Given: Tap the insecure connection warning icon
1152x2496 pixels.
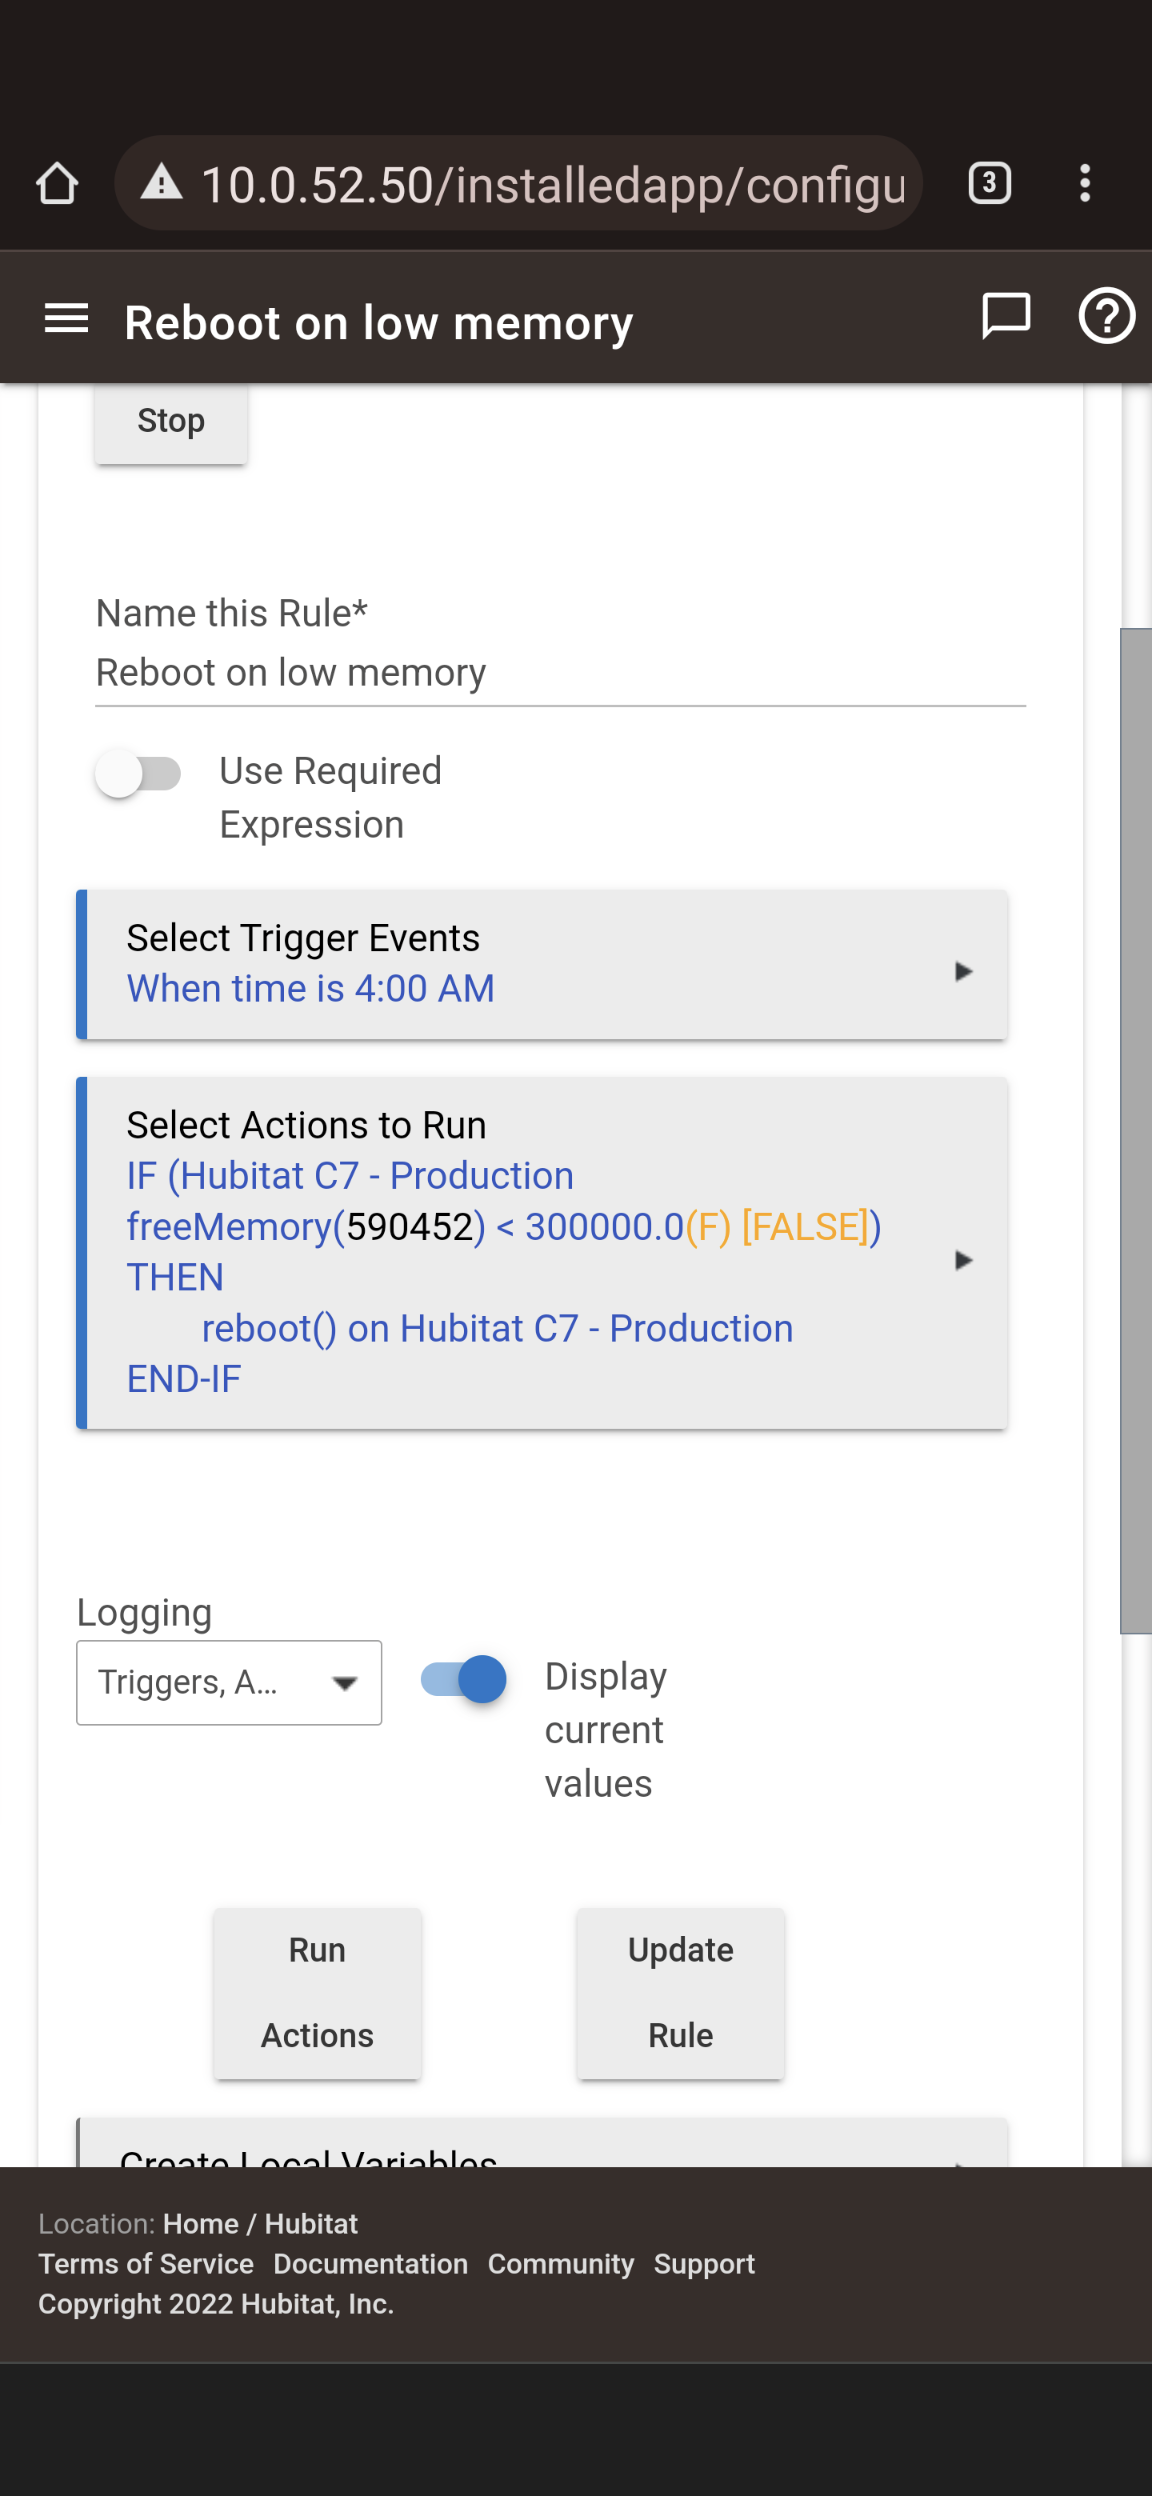Looking at the screenshot, I should [161, 184].
